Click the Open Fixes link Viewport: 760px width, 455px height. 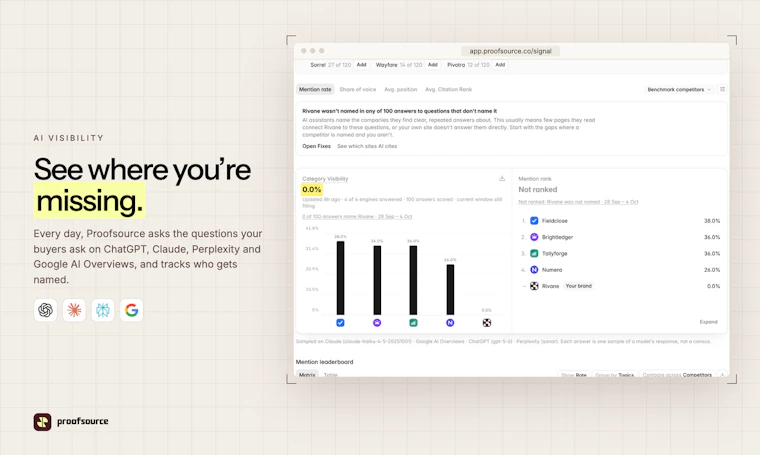click(317, 146)
